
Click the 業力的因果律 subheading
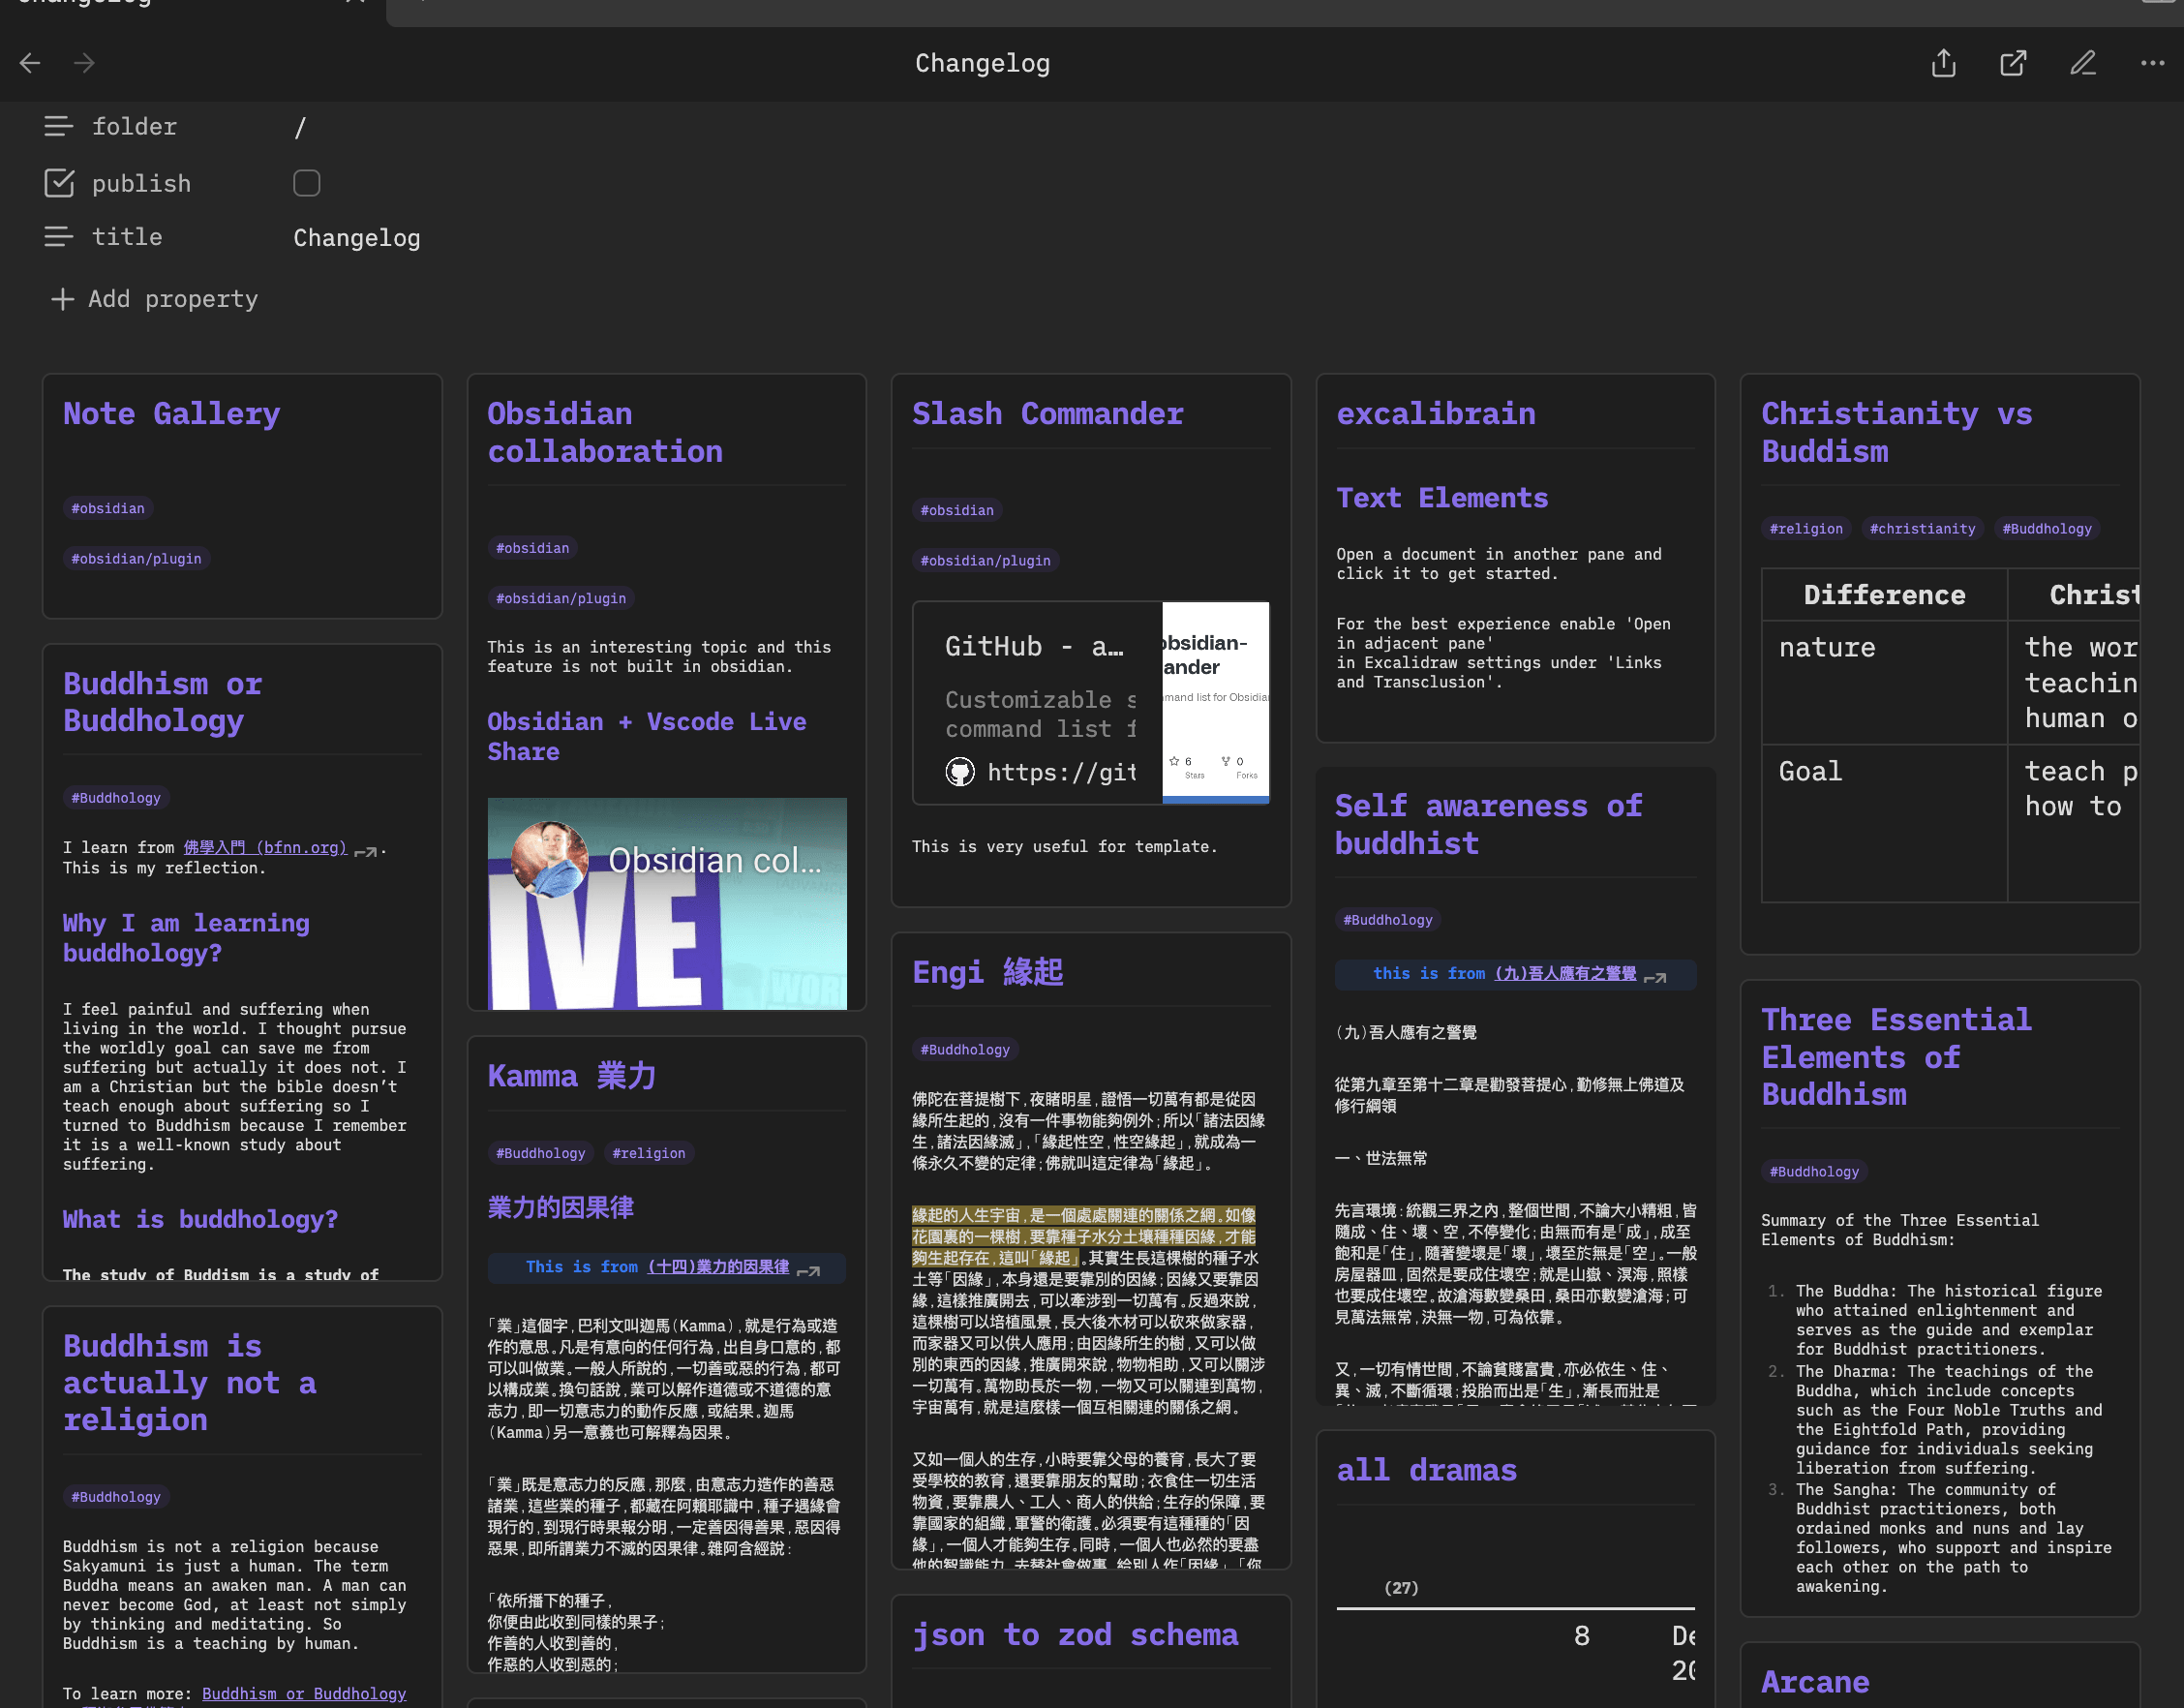[560, 1207]
